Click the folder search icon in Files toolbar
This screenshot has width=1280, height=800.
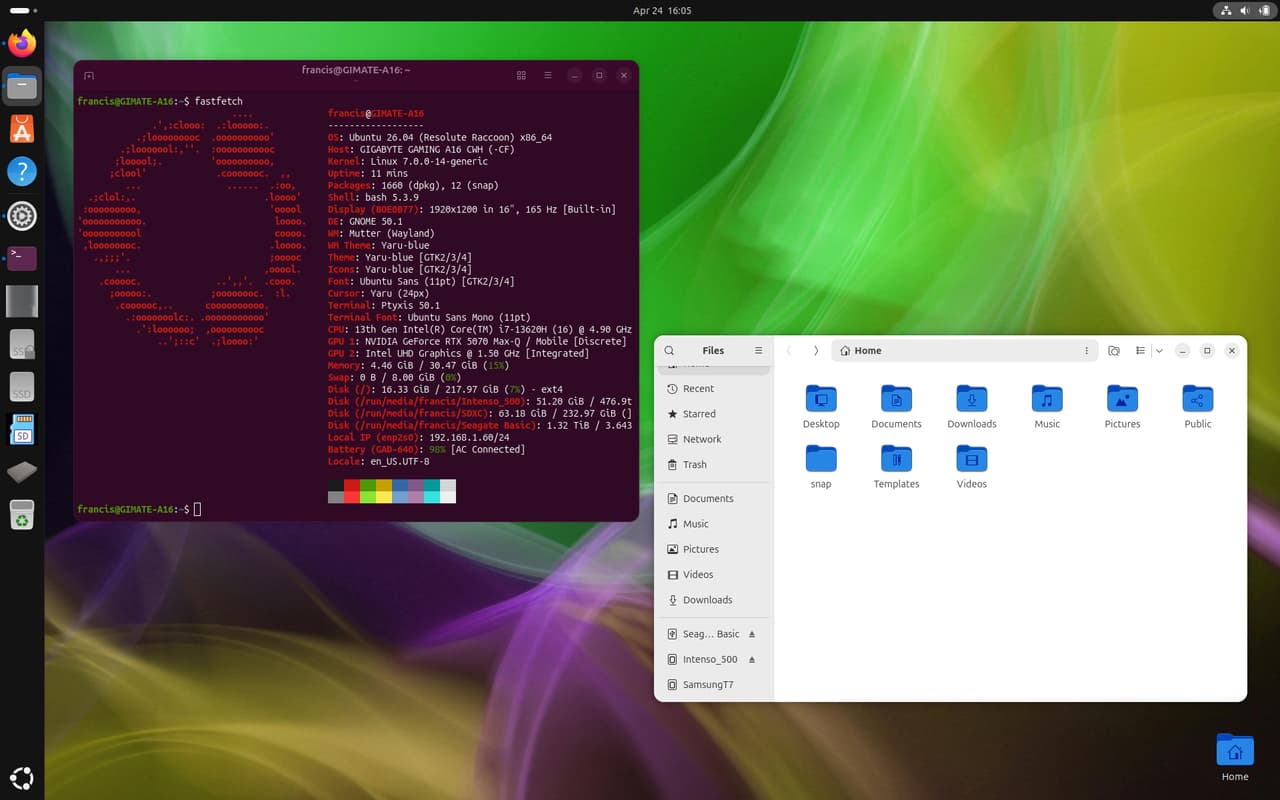click(1114, 351)
